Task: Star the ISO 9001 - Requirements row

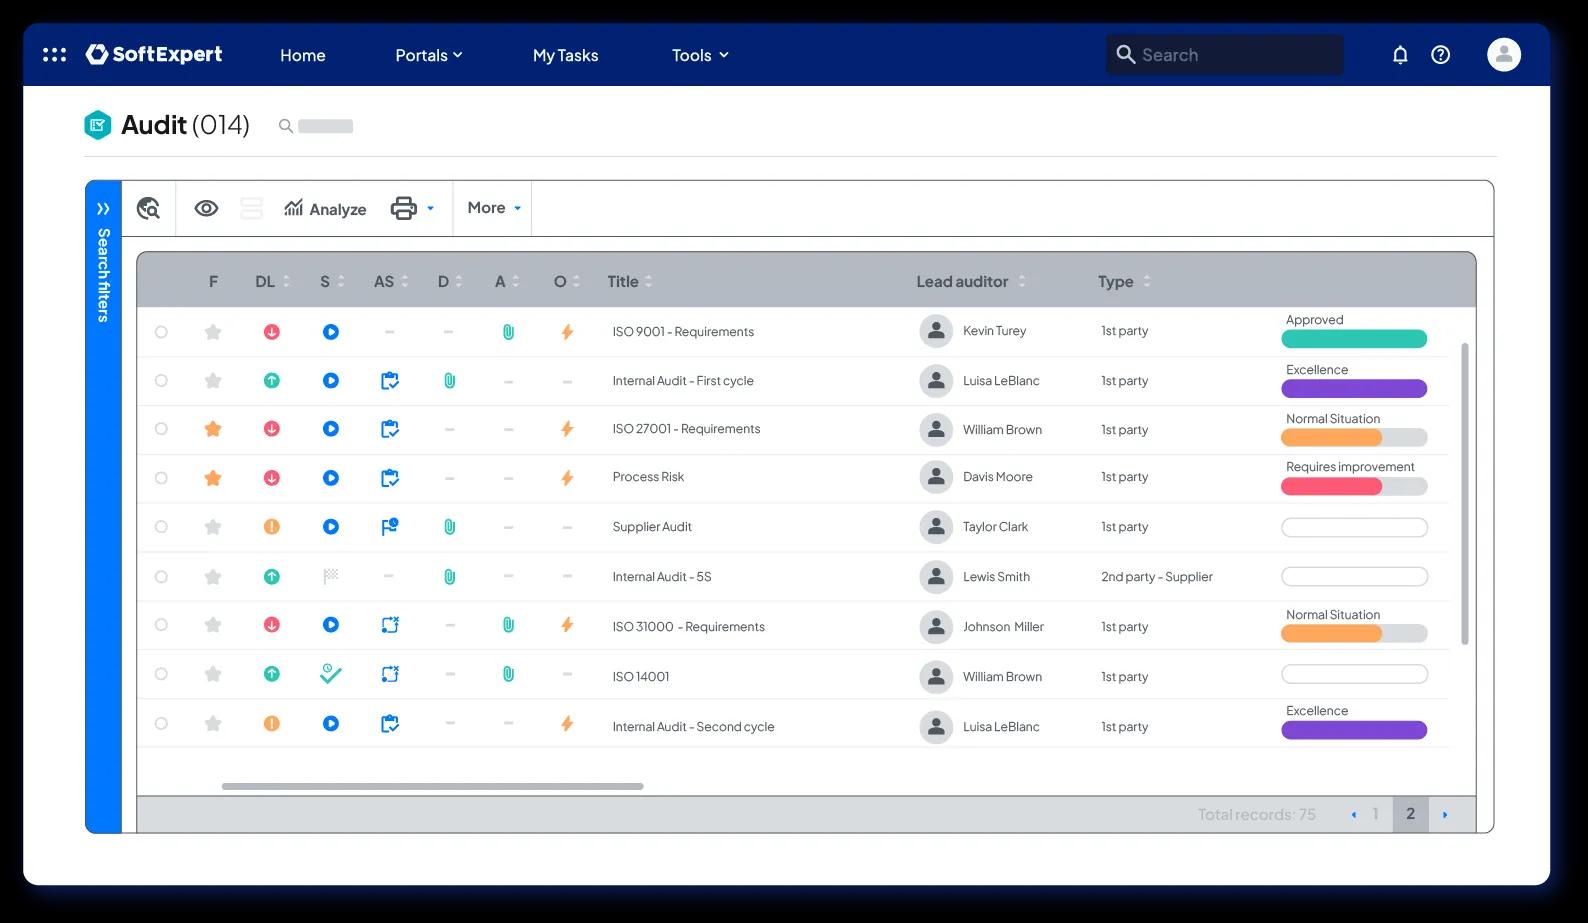Action: pos(212,332)
